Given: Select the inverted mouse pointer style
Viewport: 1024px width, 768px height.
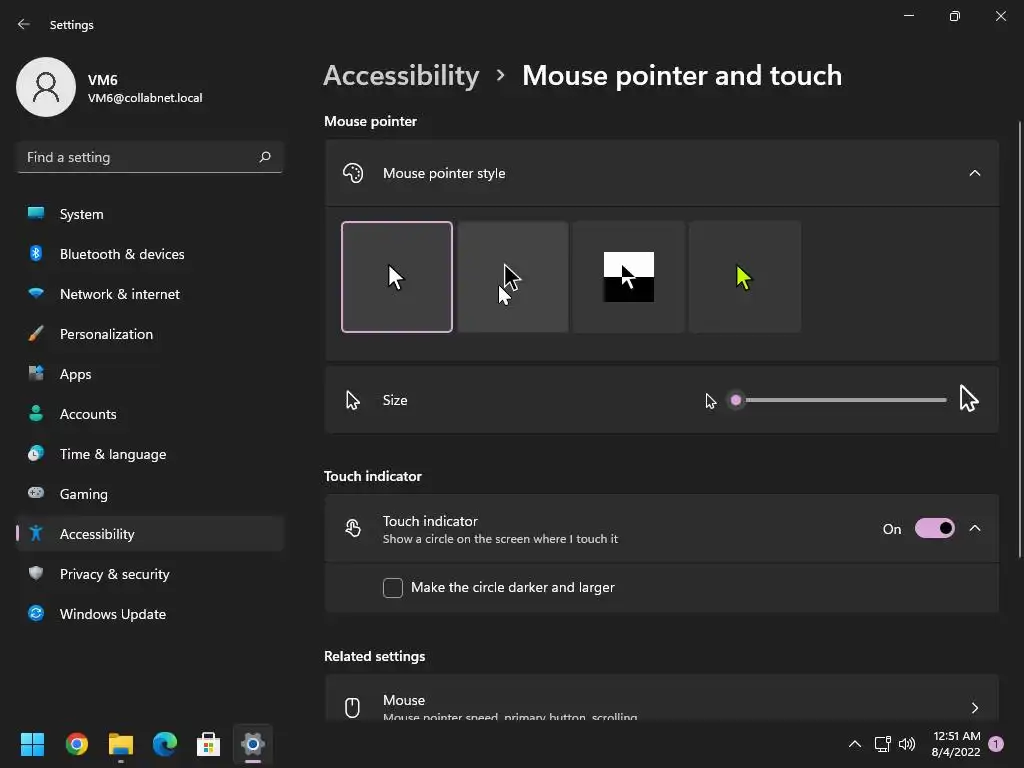Looking at the screenshot, I should (628, 277).
